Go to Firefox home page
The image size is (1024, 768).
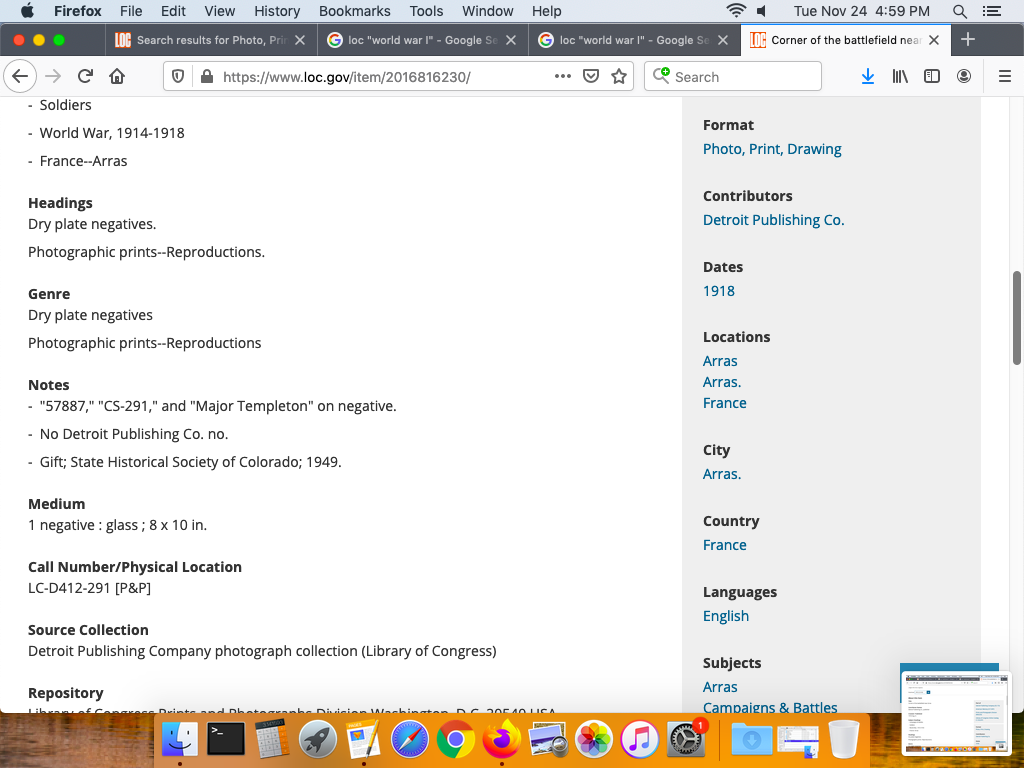[x=117, y=77]
